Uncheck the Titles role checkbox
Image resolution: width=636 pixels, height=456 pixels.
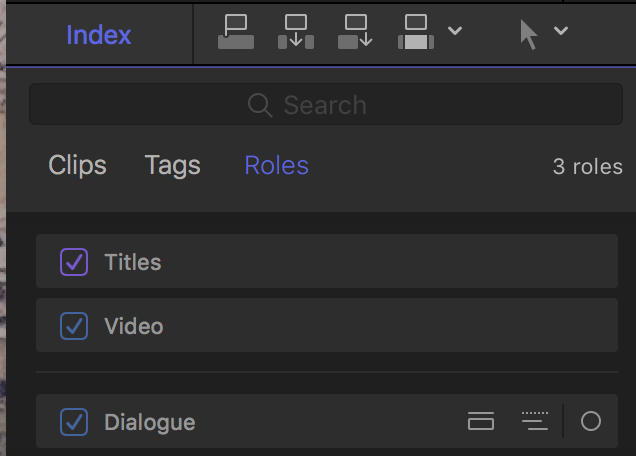point(74,262)
